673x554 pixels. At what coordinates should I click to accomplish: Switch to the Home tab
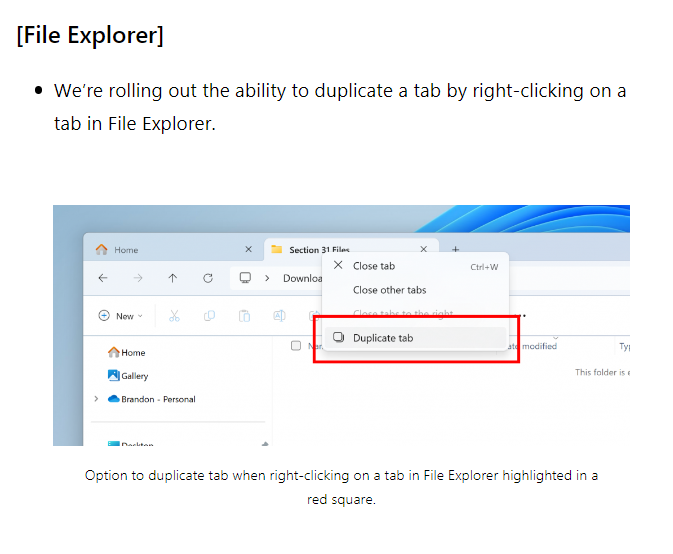pyautogui.click(x=173, y=249)
